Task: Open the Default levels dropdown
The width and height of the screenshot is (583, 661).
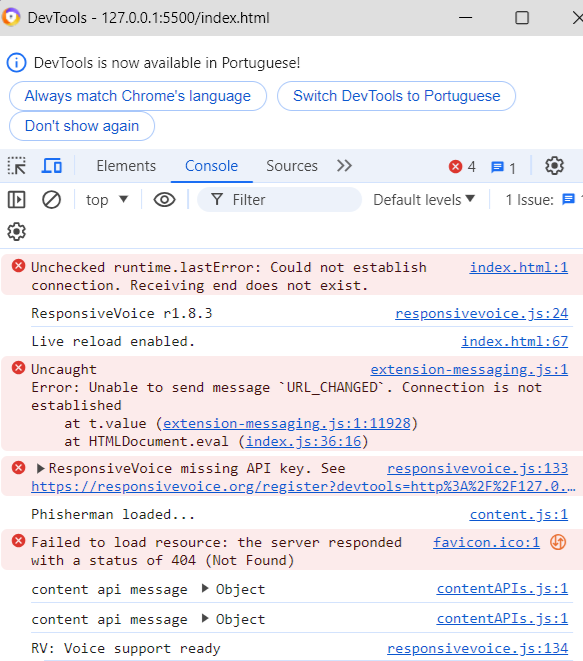Action: click(424, 199)
